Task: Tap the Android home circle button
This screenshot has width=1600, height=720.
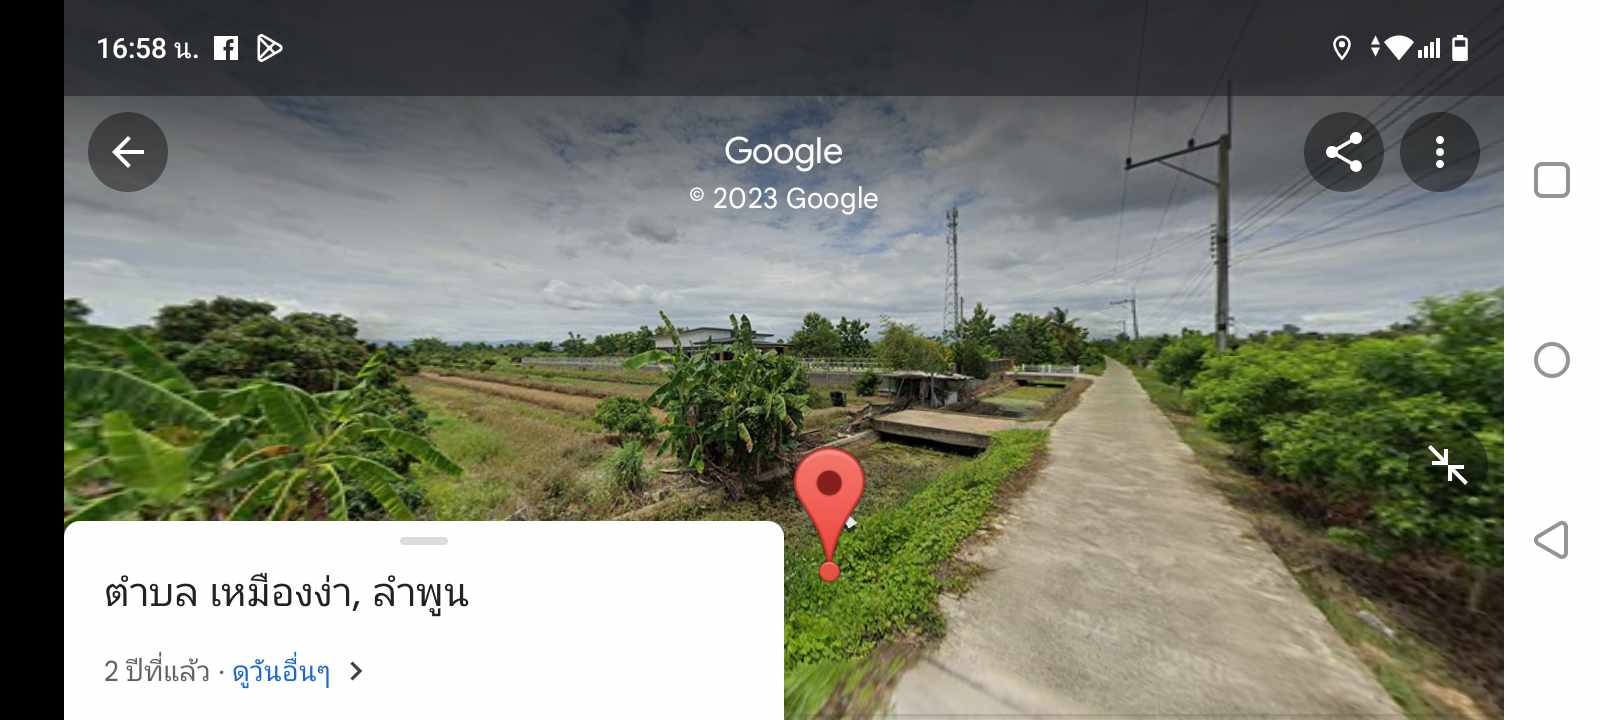Action: point(1552,360)
